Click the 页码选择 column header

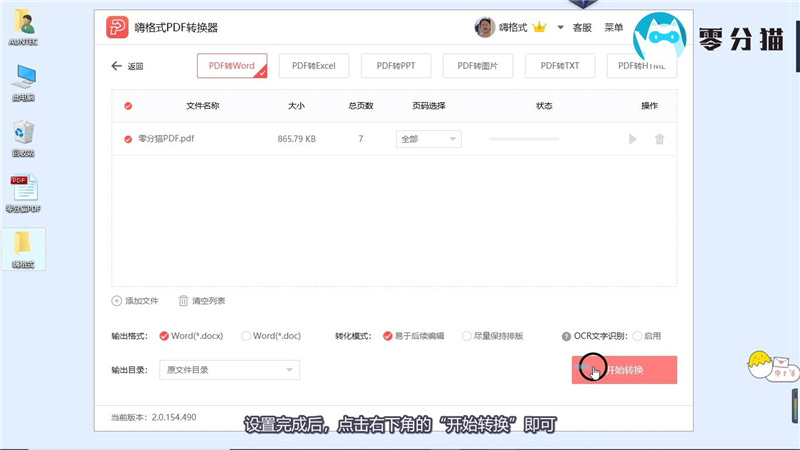429,106
